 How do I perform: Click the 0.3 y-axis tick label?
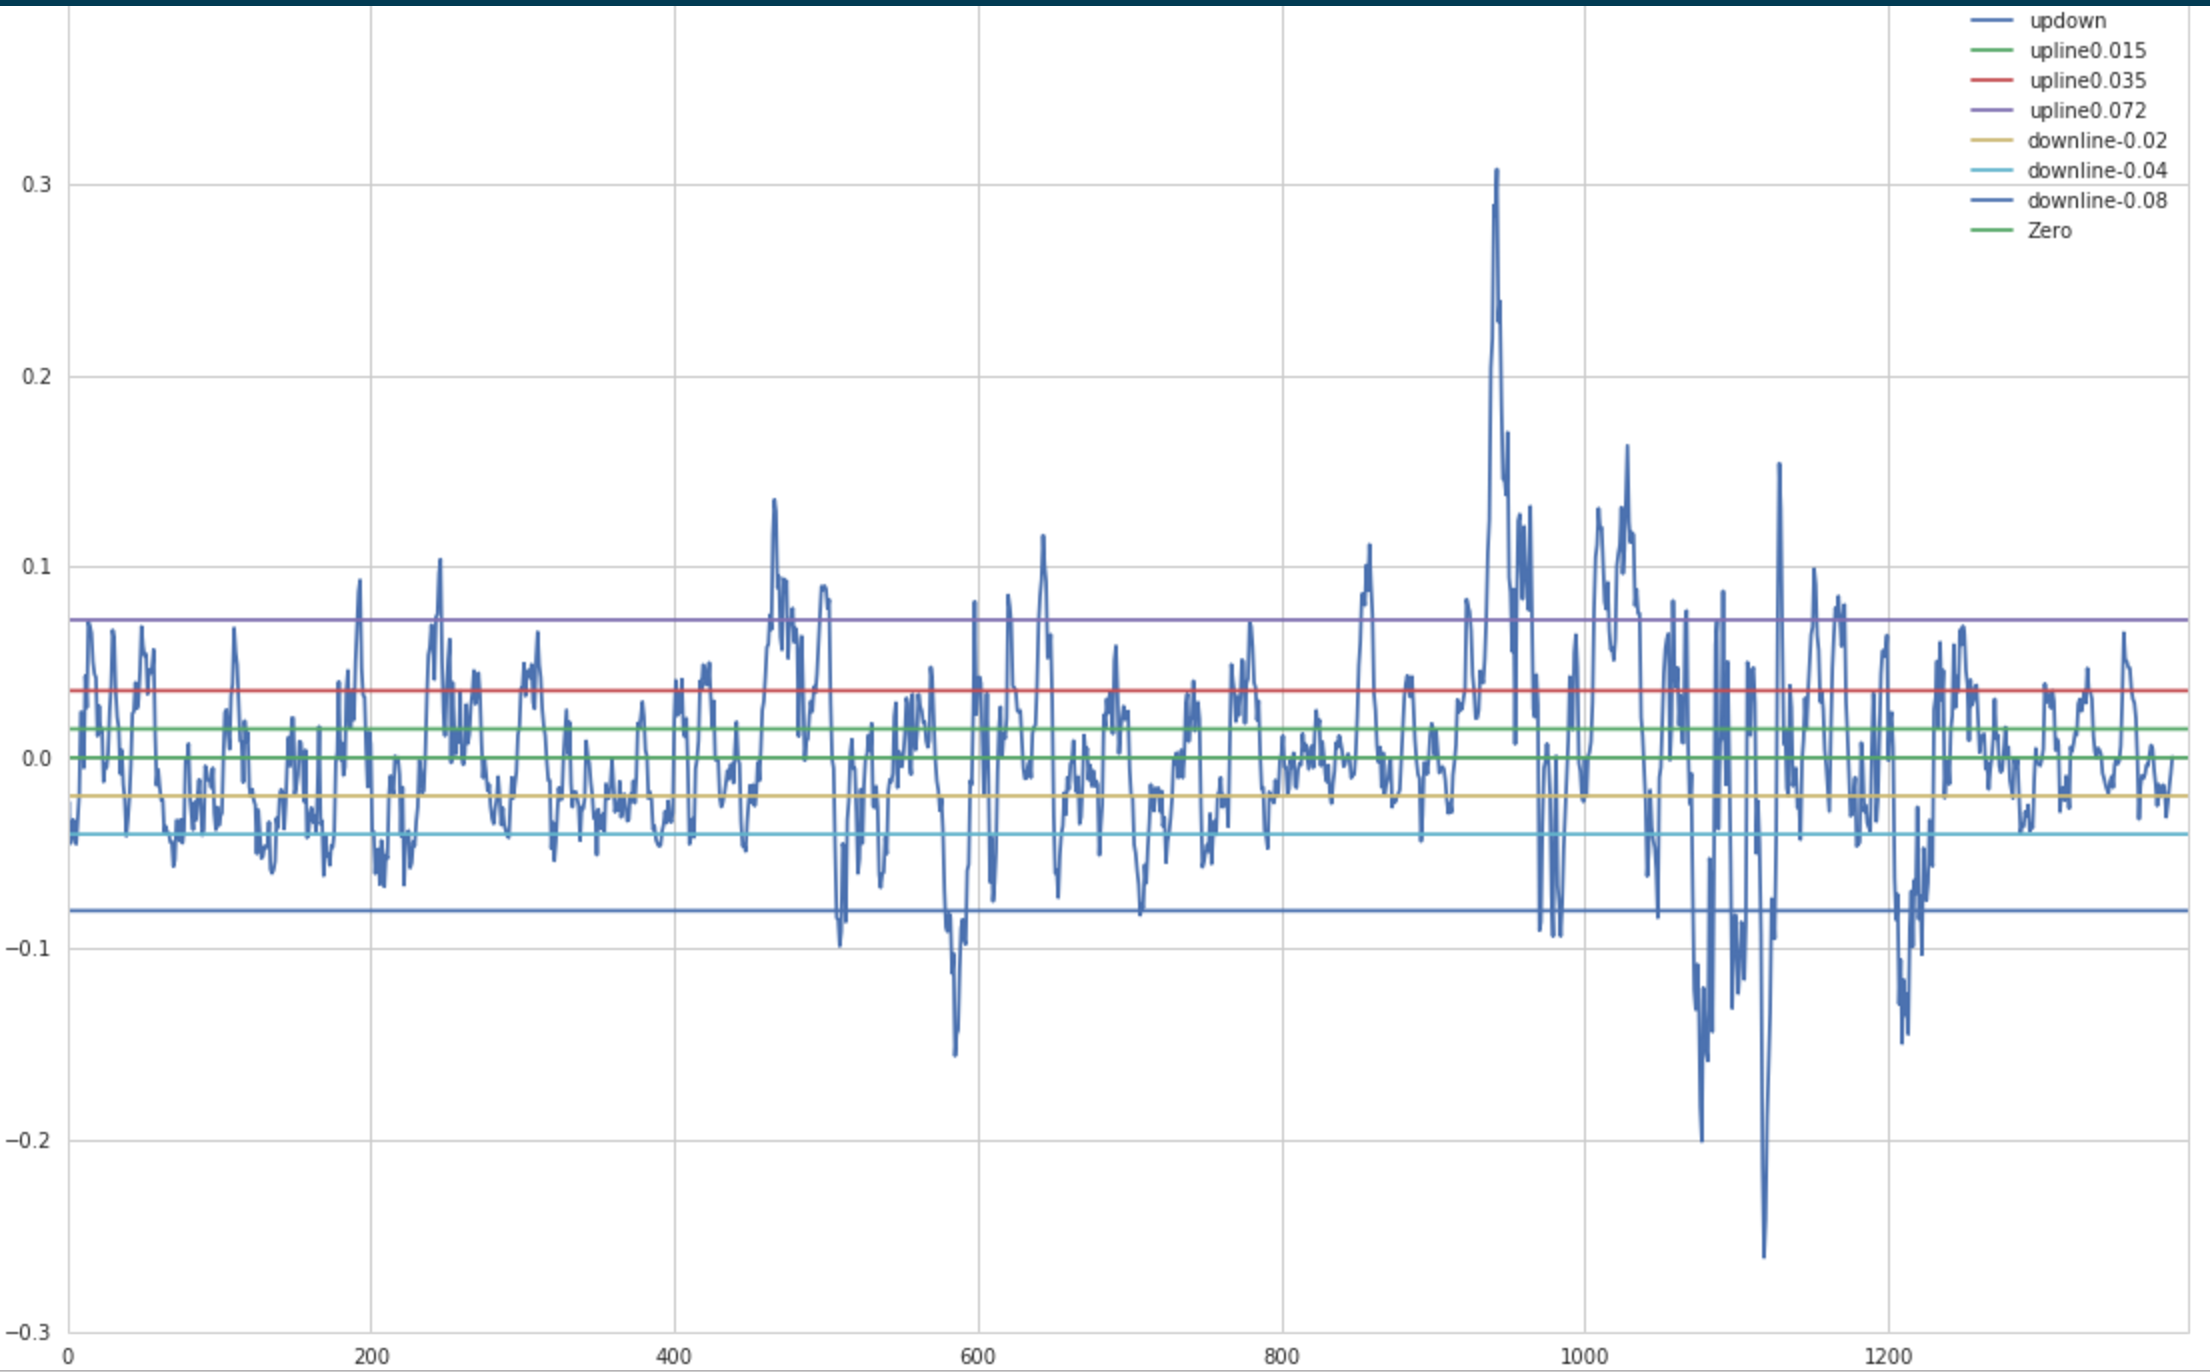tap(36, 185)
